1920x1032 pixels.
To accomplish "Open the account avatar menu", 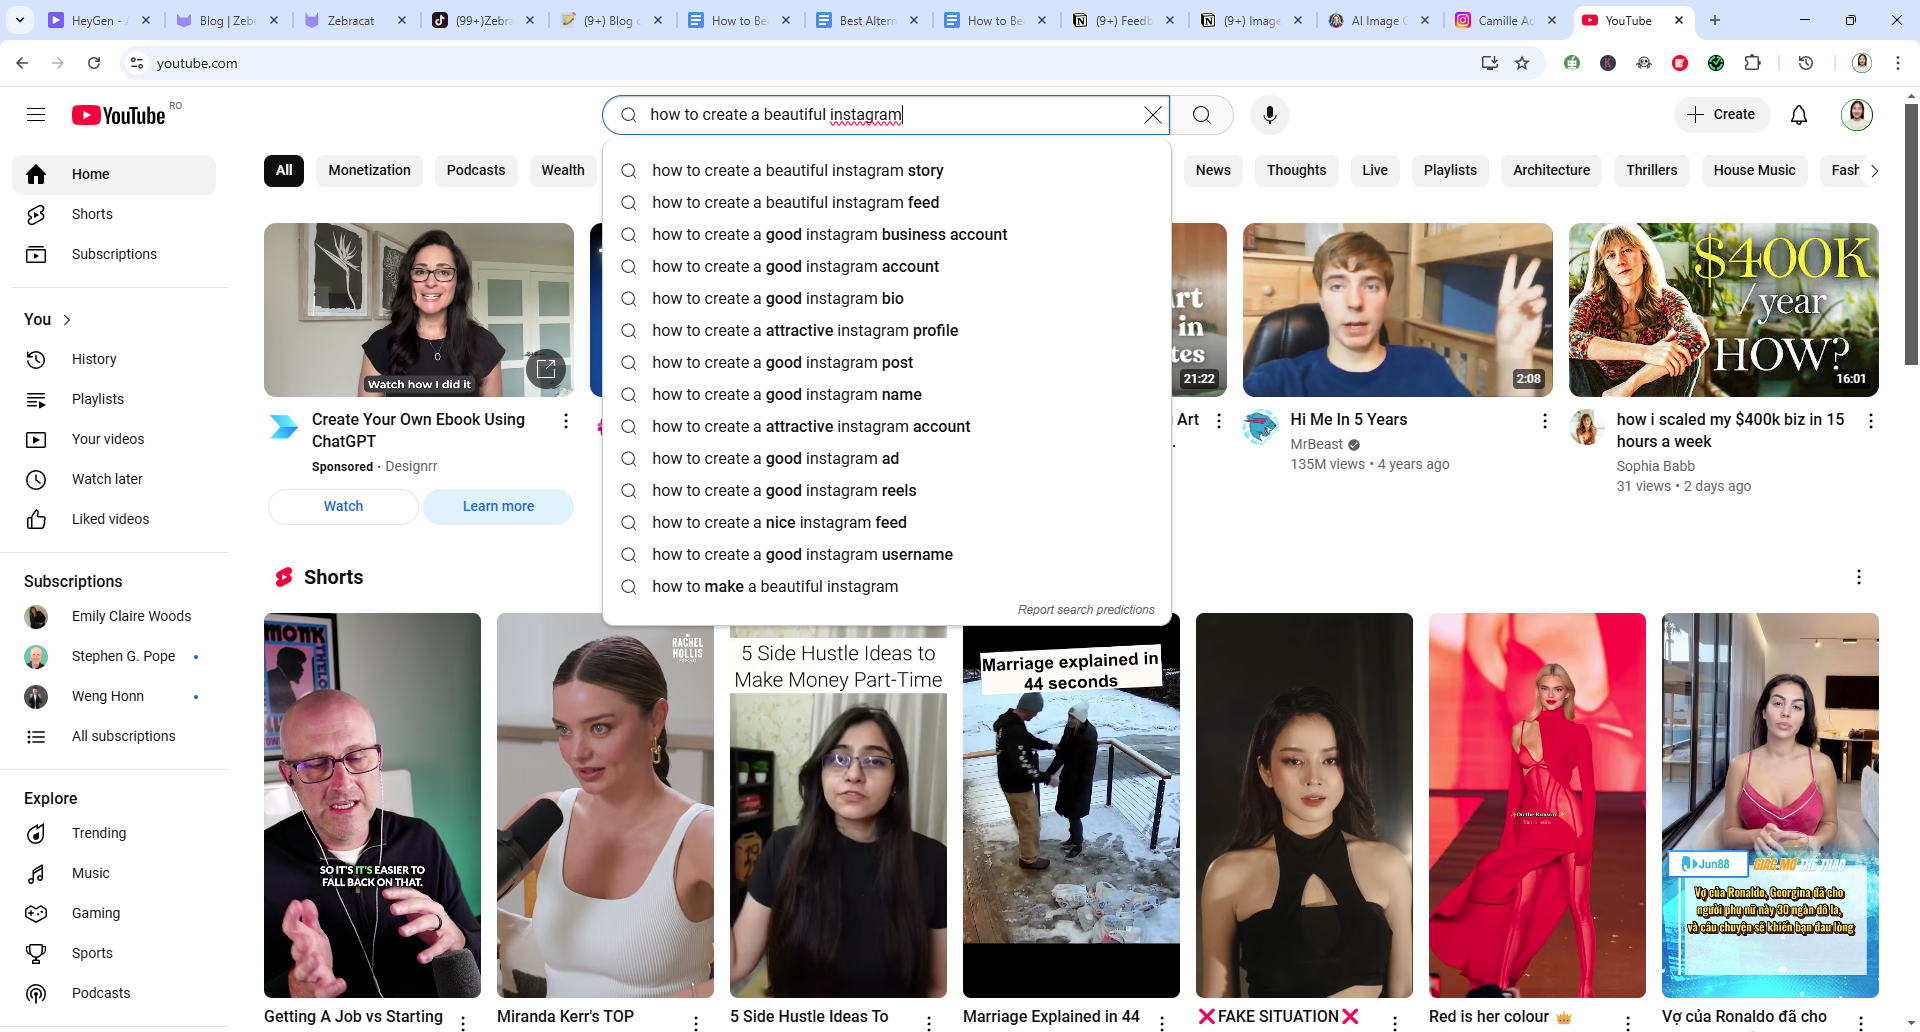I will click(x=1857, y=115).
